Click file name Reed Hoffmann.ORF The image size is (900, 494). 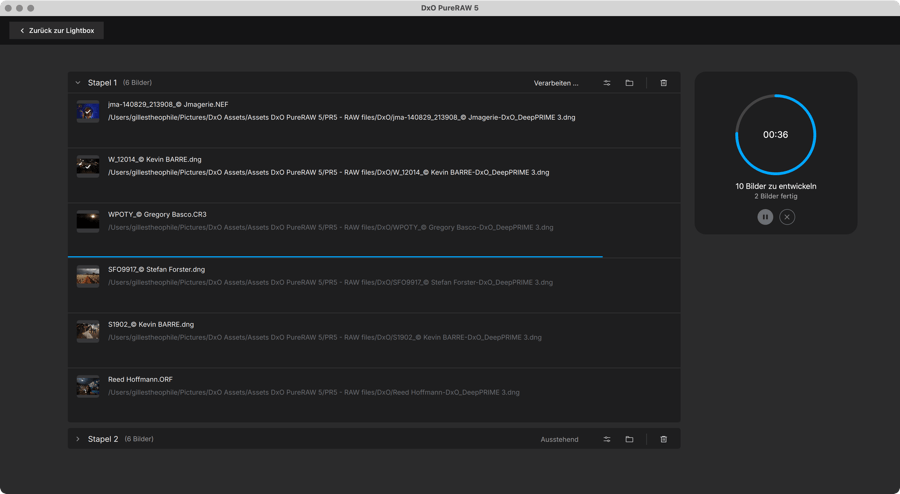pos(140,380)
